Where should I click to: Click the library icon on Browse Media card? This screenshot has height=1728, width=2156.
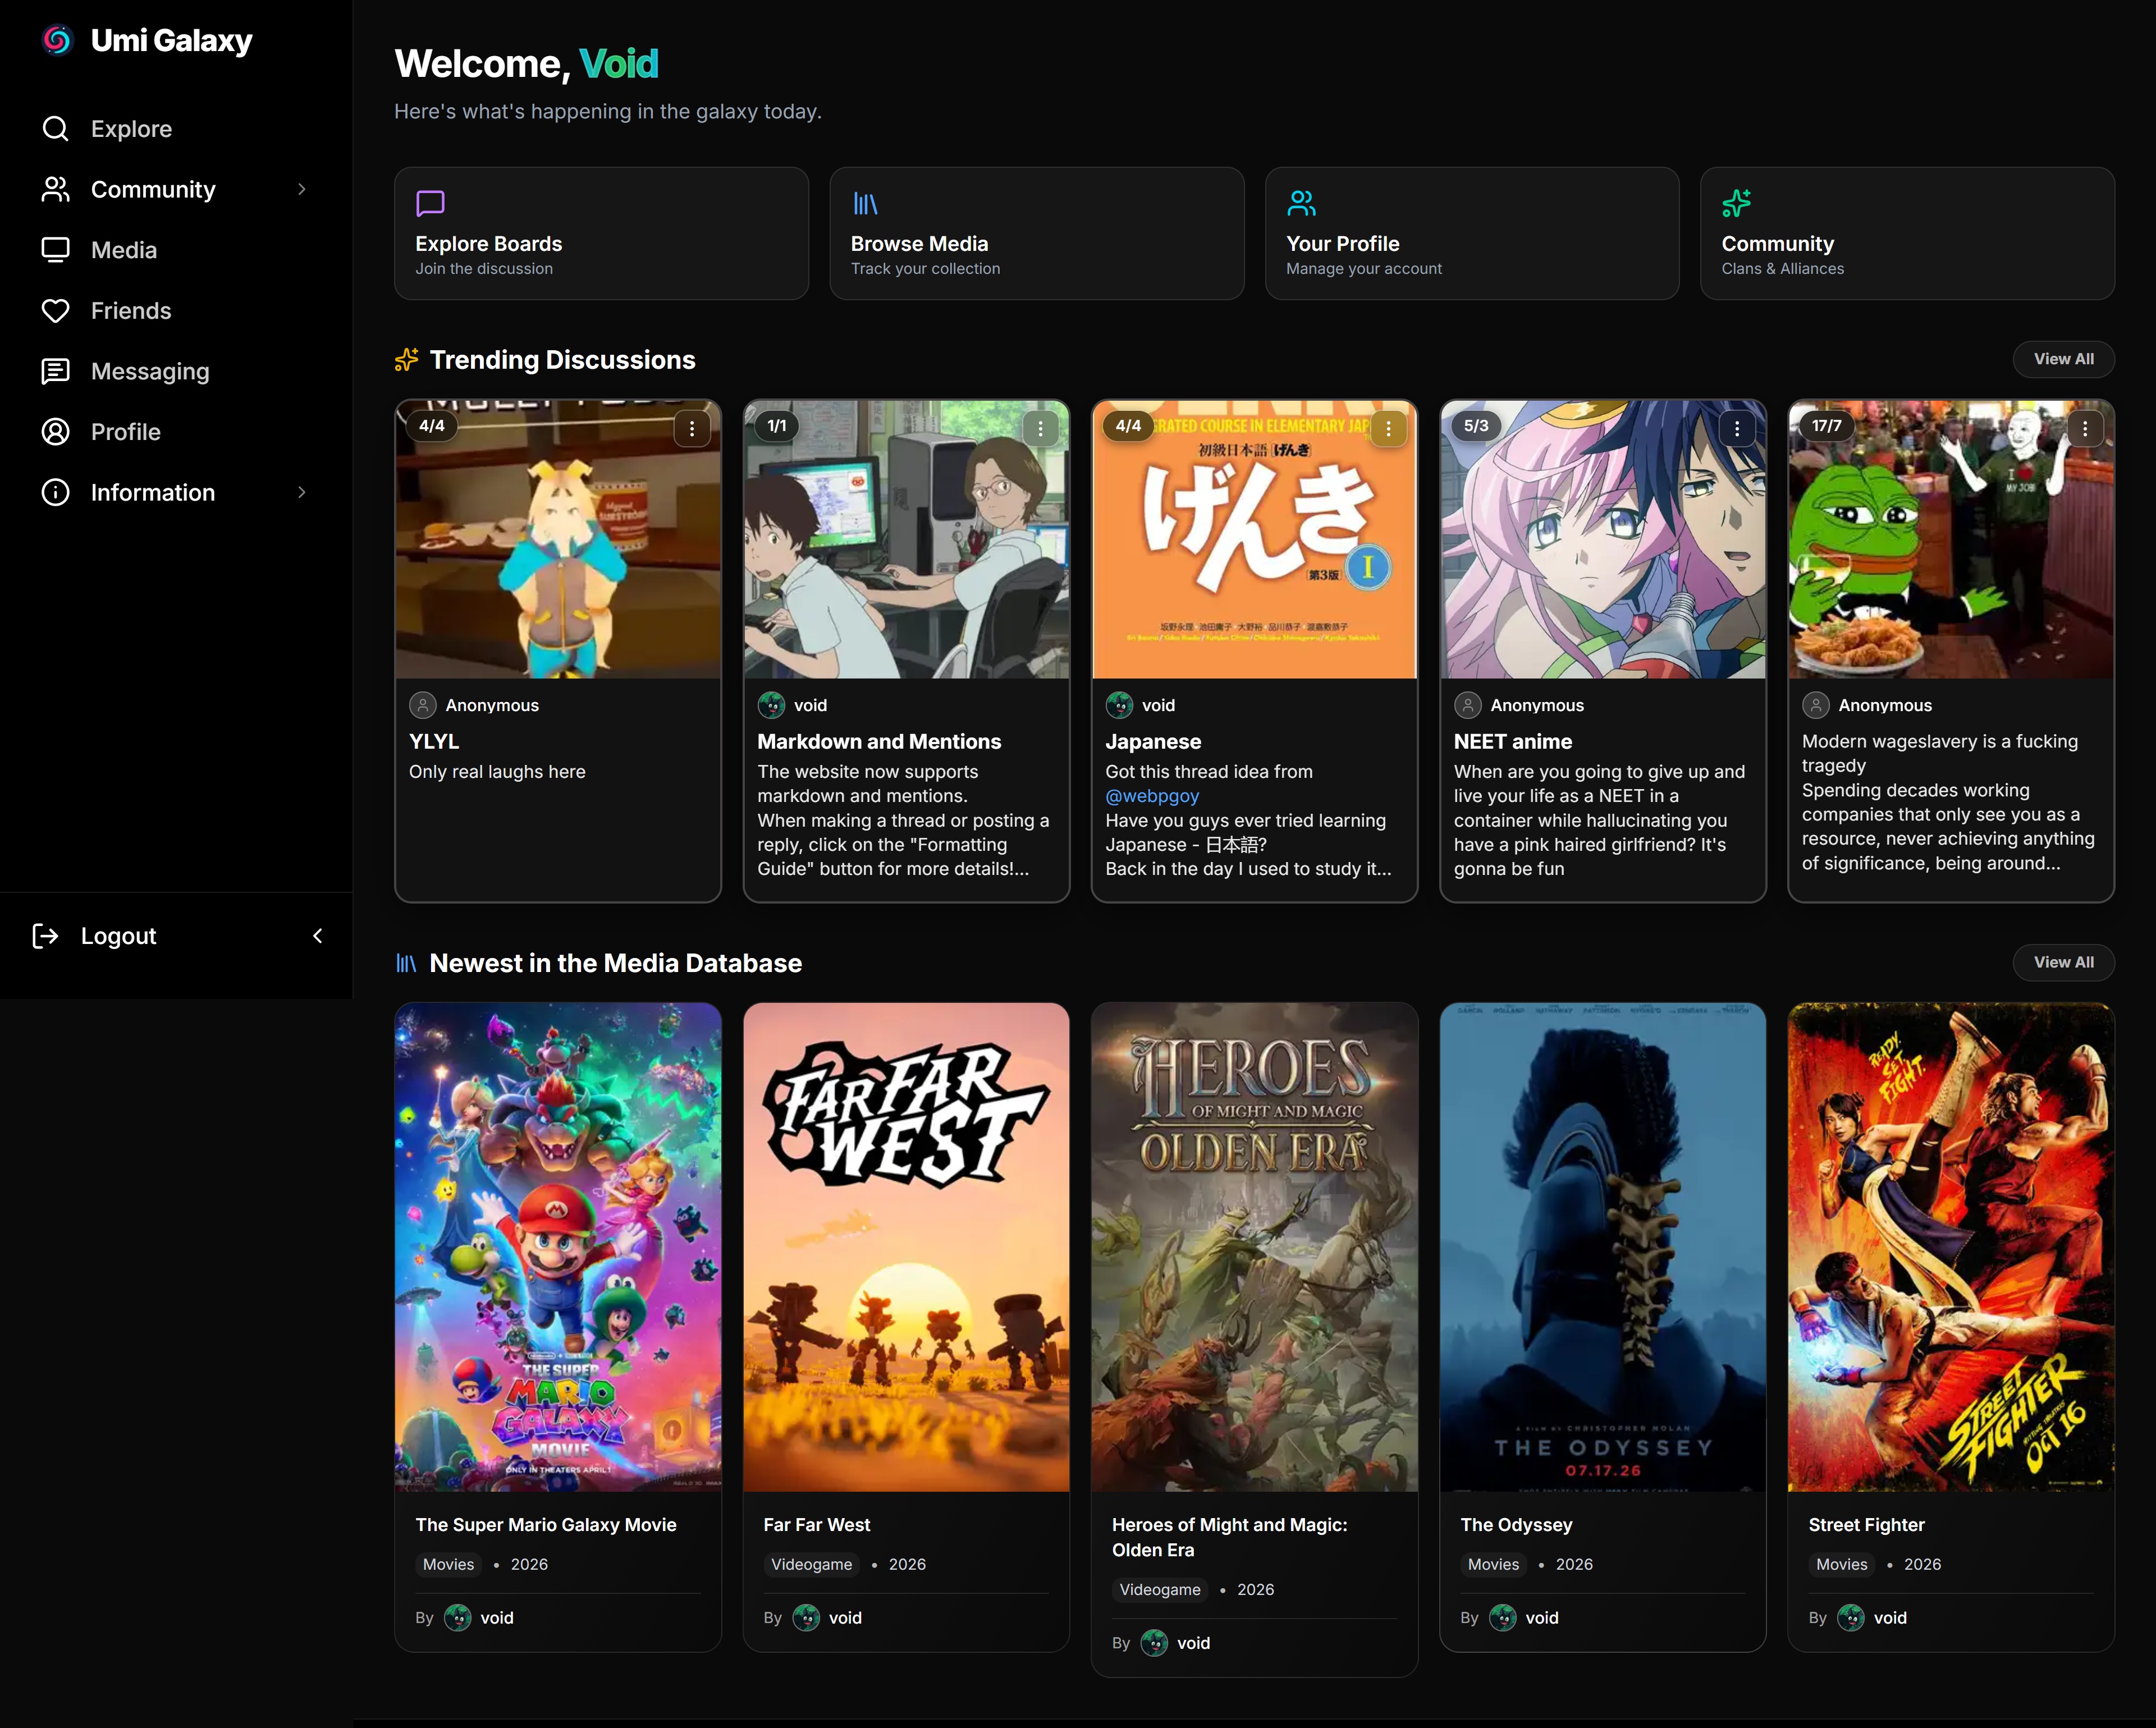[865, 204]
